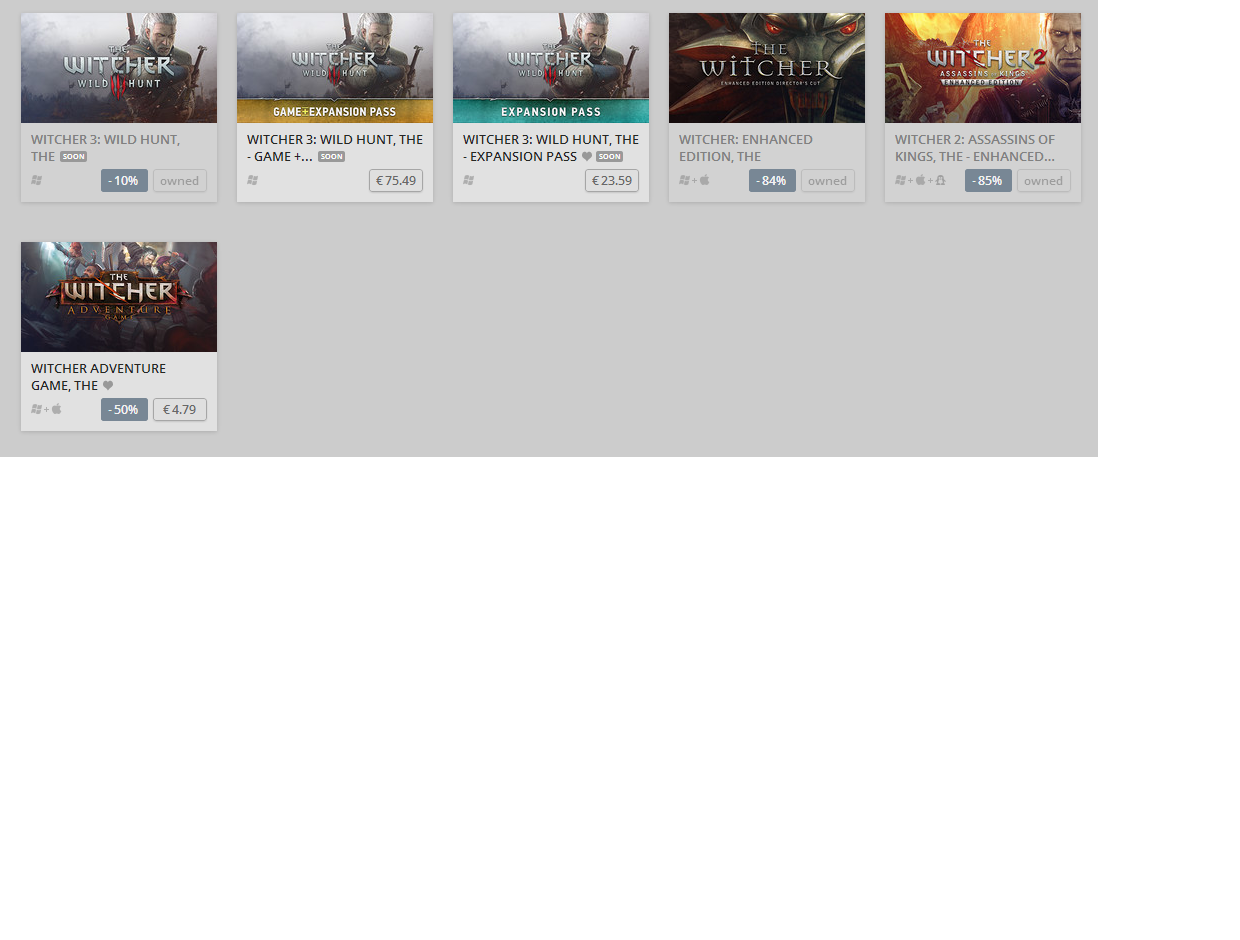Click 'owned' button on Witcher 3: Wild Hunt

(x=180, y=181)
